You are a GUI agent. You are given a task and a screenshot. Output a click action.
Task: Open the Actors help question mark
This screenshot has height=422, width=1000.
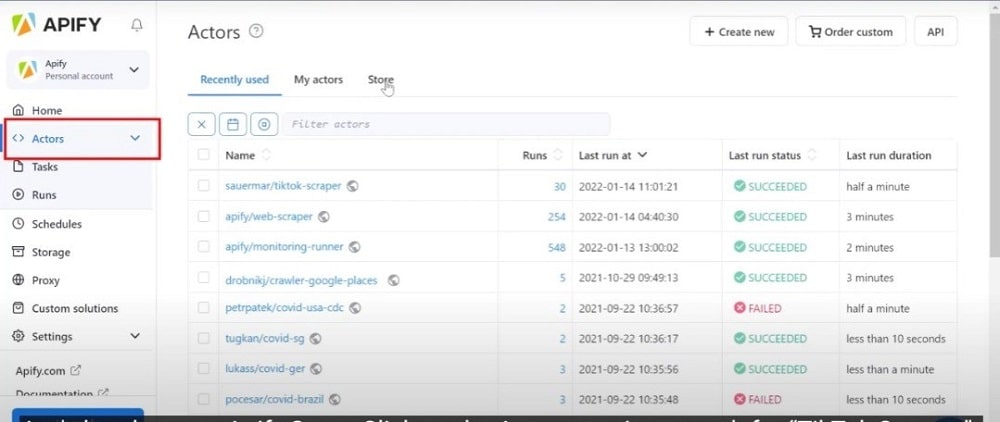pos(256,31)
